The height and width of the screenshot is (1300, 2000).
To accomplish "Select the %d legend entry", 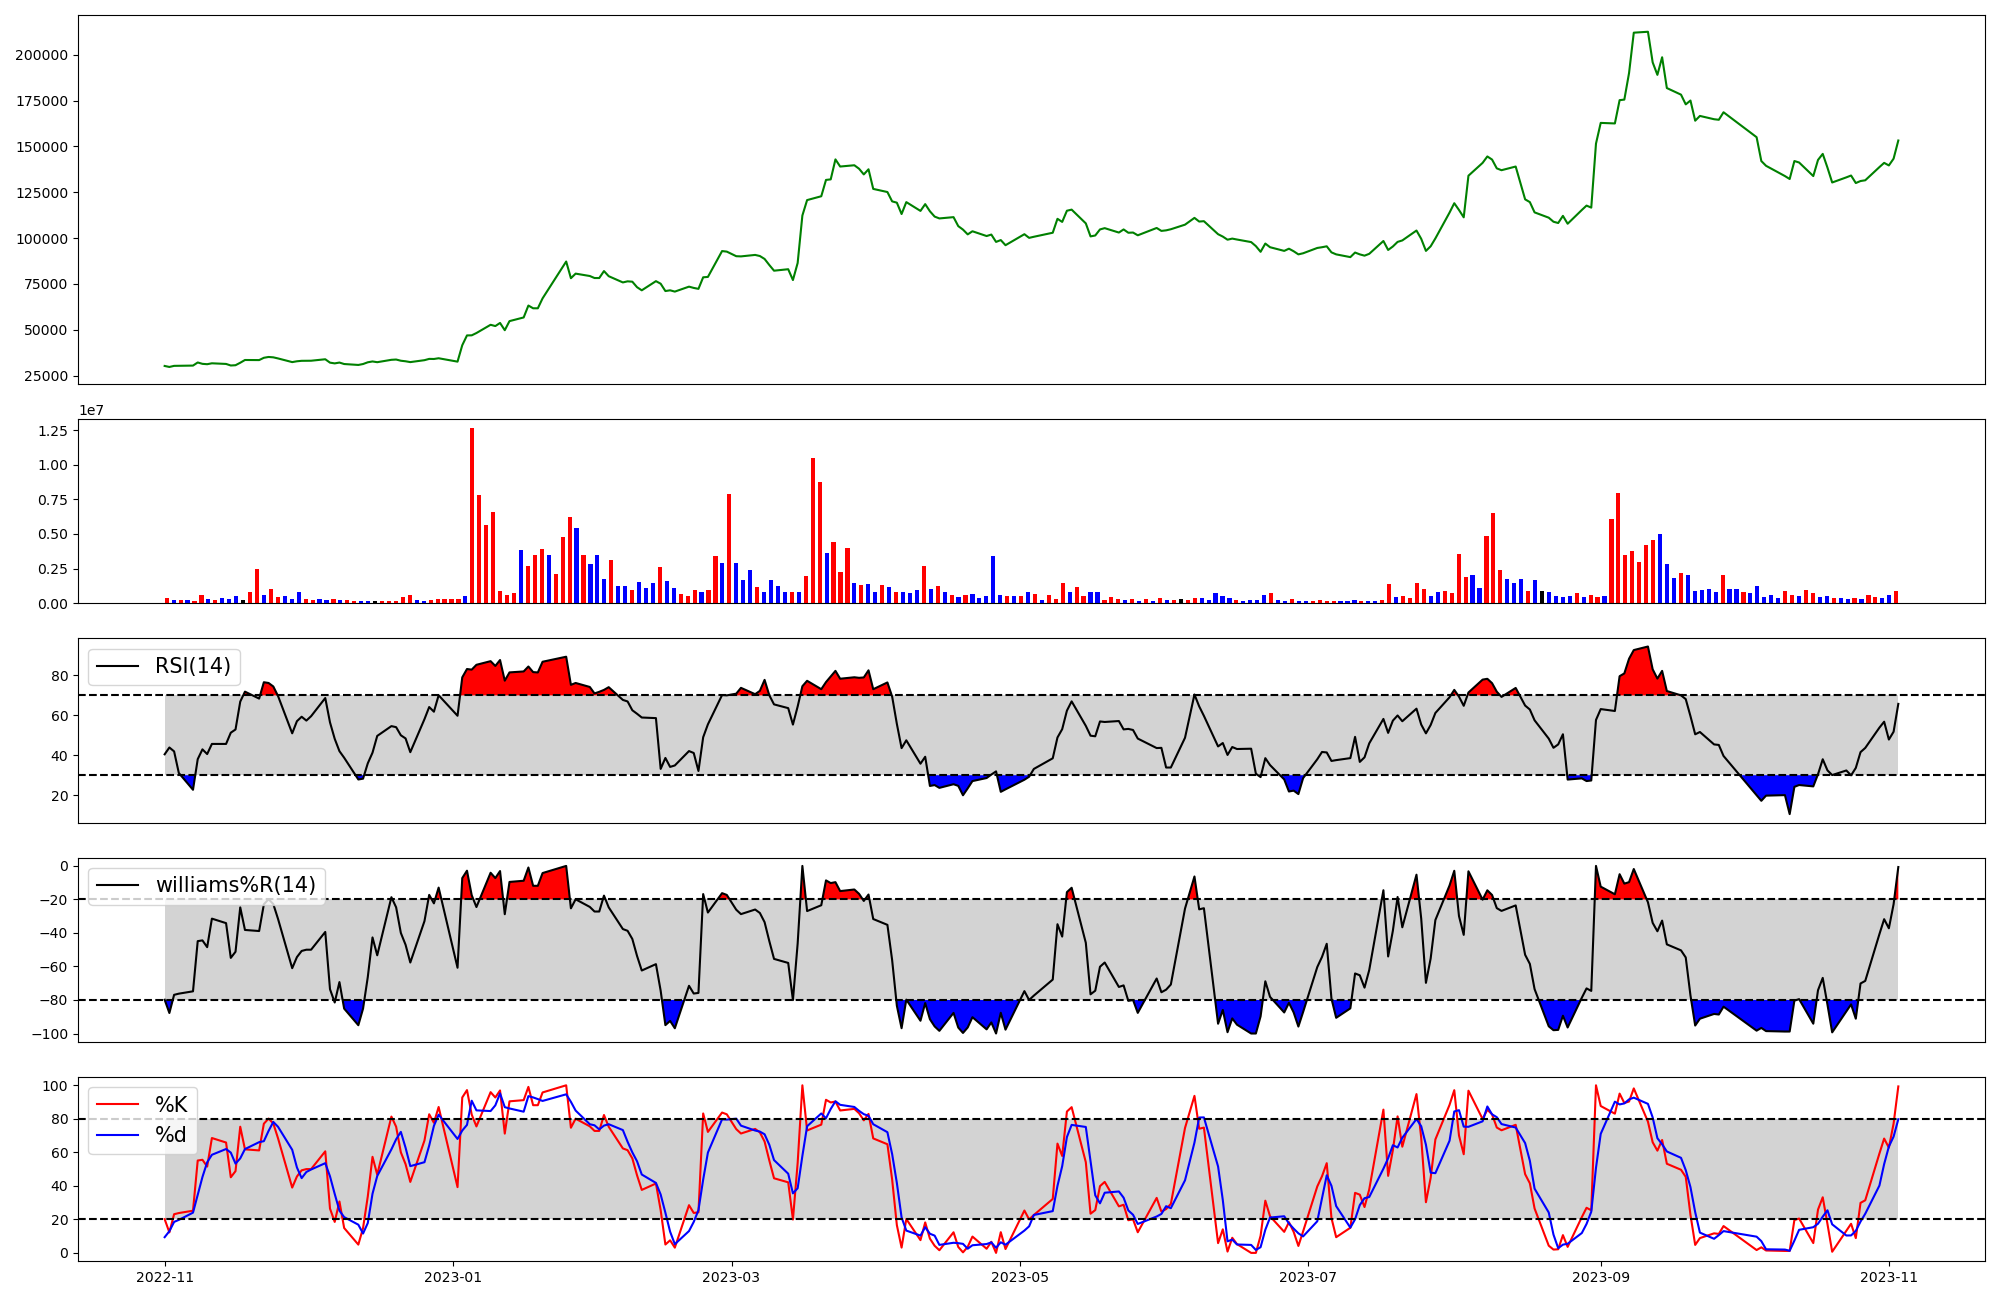I will coord(171,1135).
